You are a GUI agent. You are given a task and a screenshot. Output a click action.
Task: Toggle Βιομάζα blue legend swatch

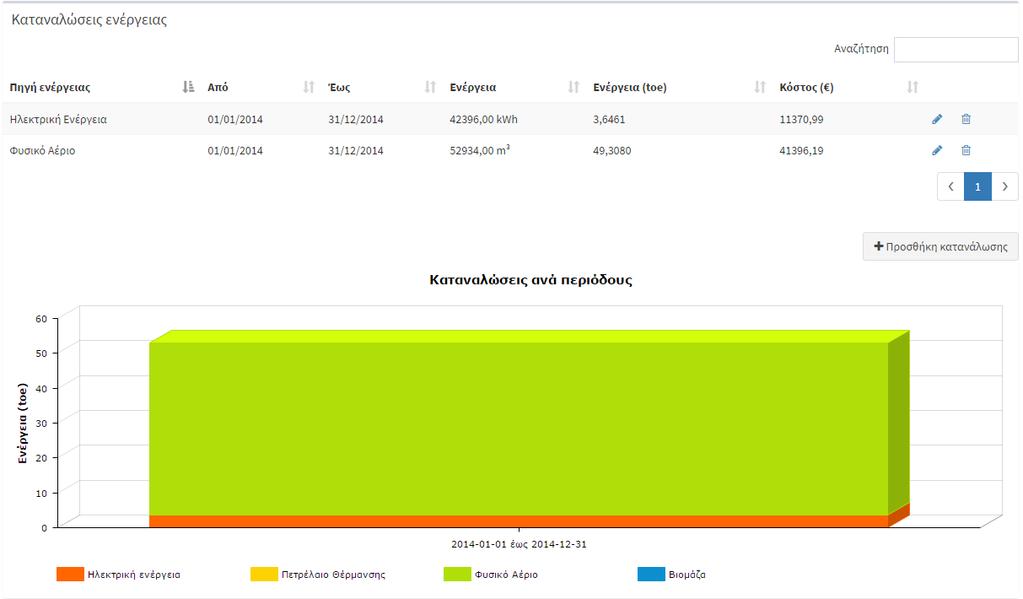tap(650, 574)
